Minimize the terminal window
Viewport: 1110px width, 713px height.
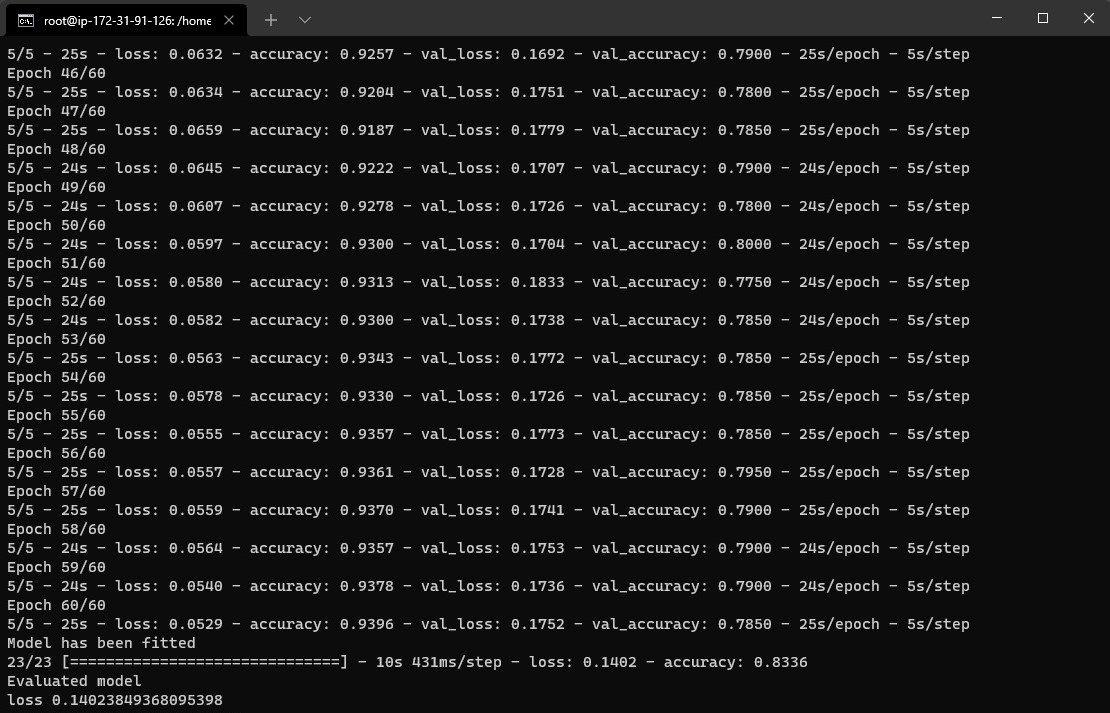997,18
